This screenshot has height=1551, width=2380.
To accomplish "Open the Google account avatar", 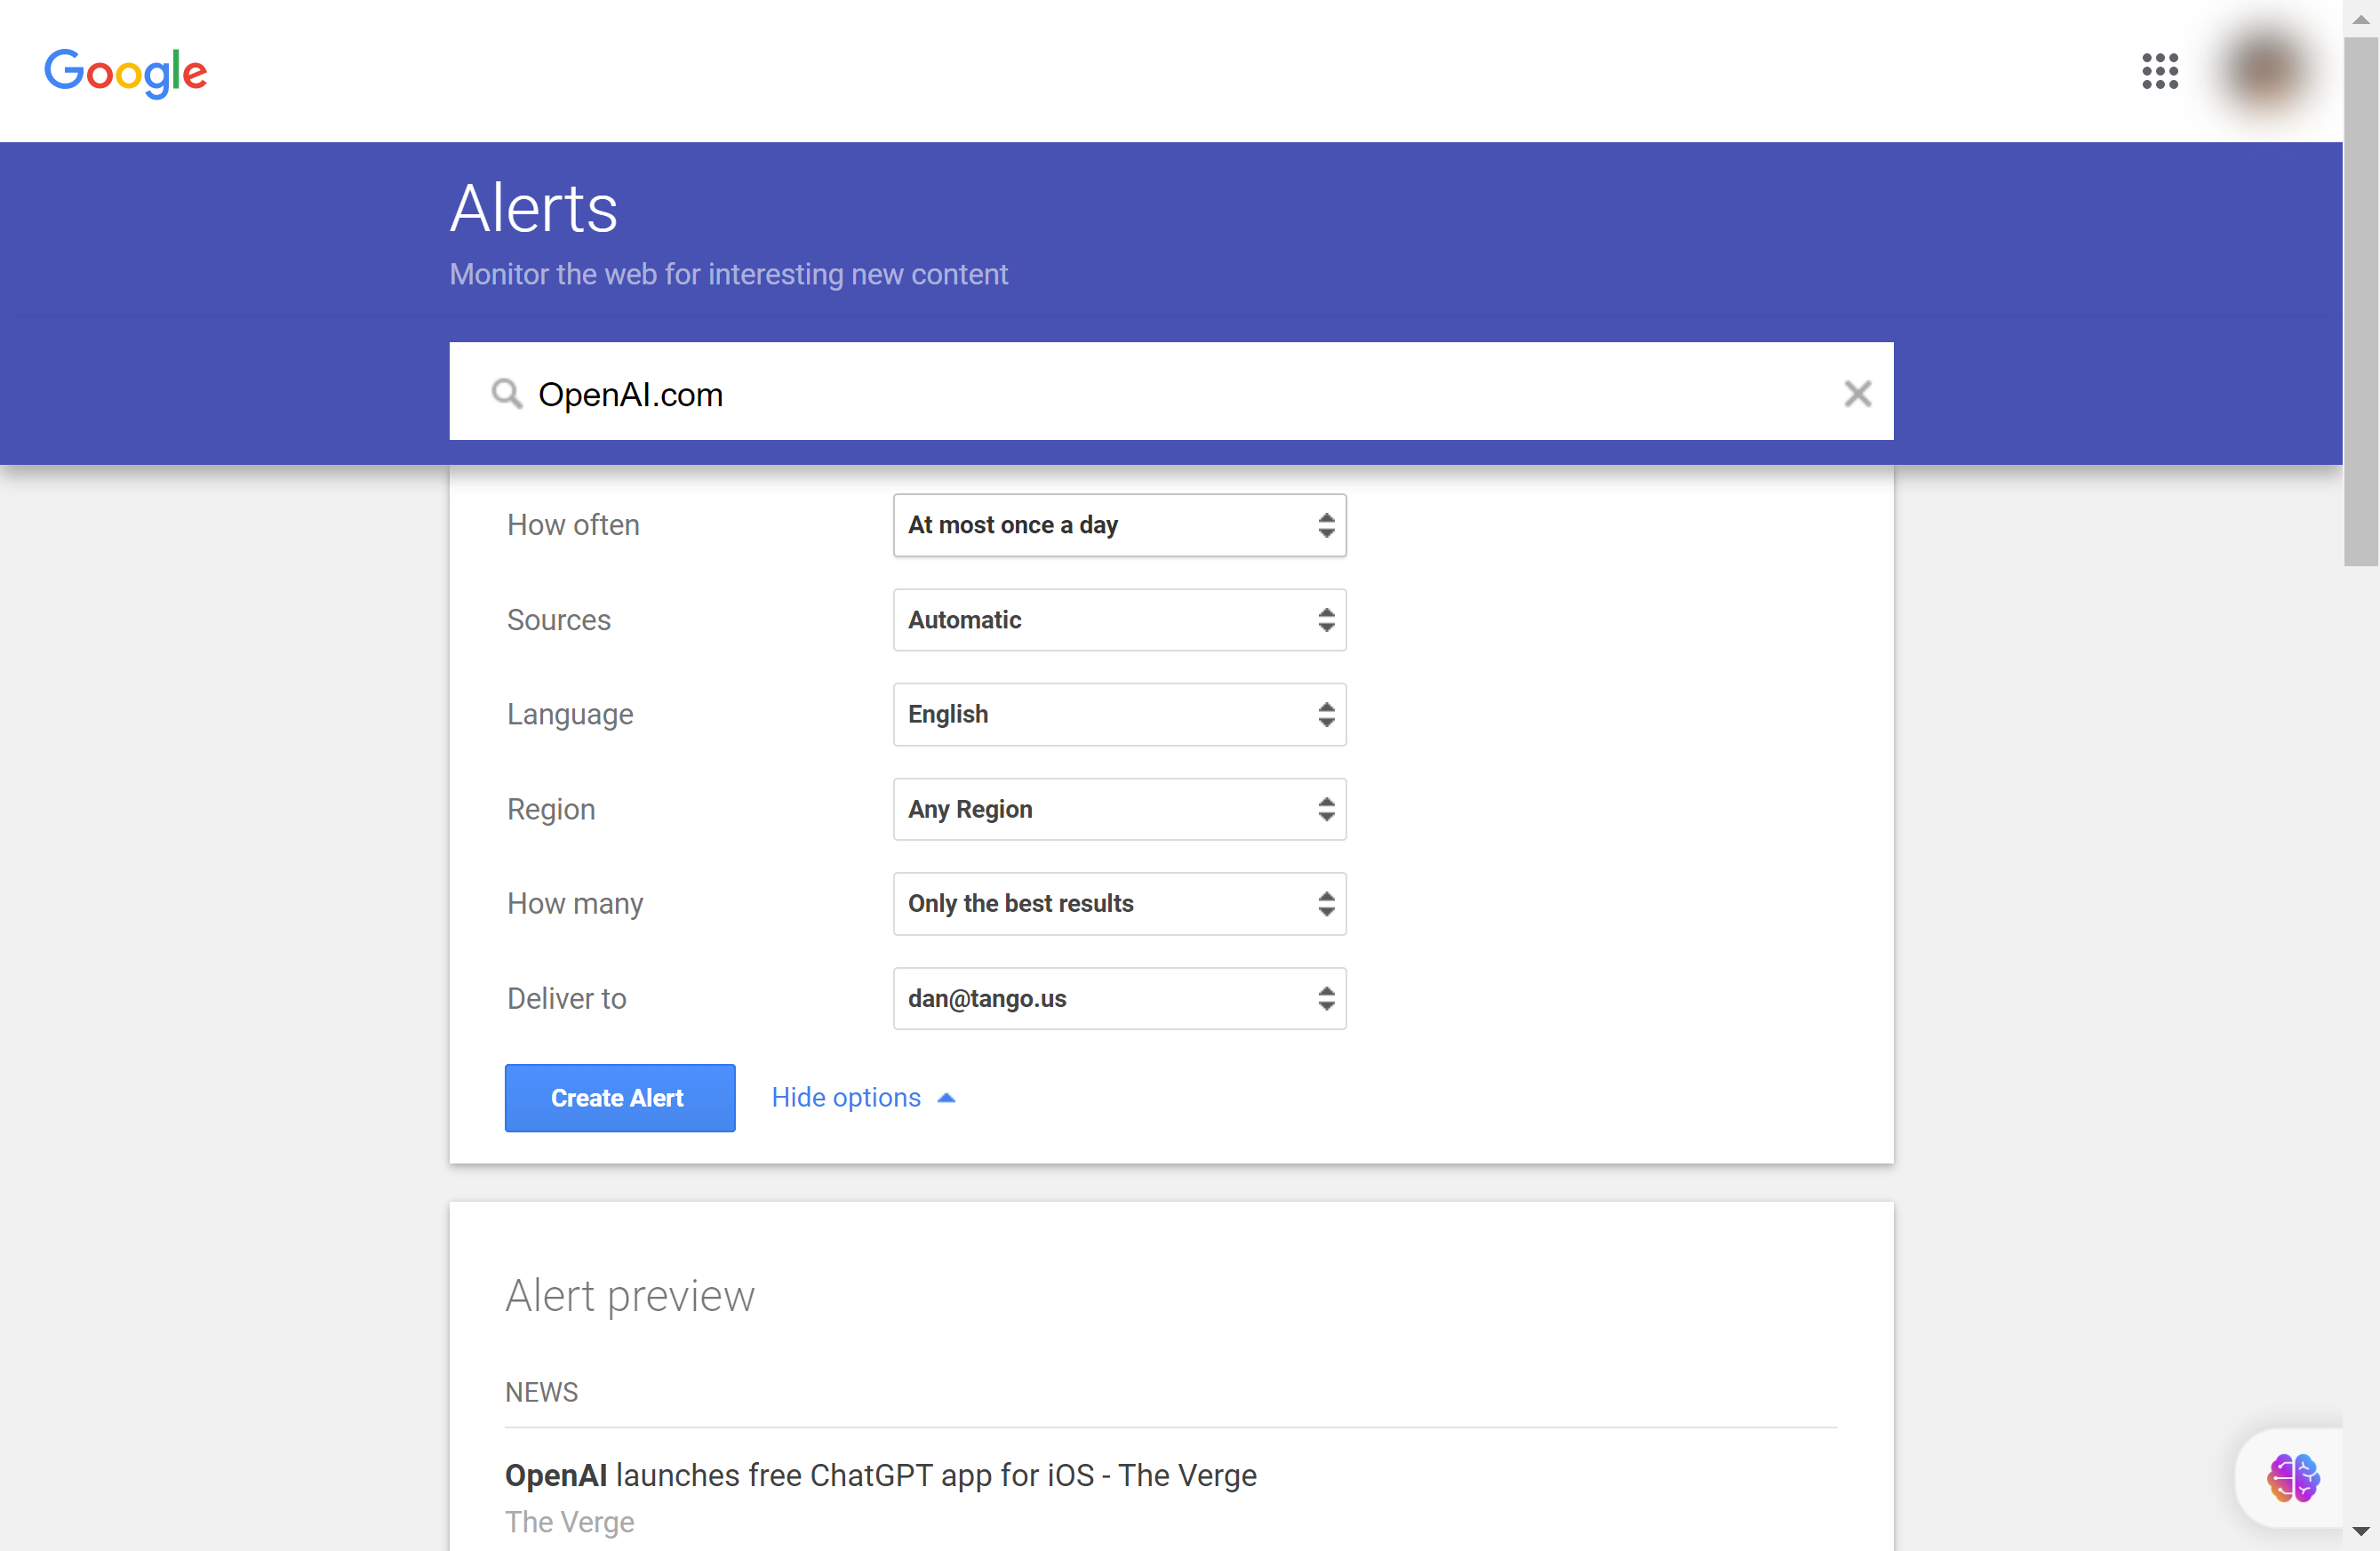I will [x=2267, y=71].
